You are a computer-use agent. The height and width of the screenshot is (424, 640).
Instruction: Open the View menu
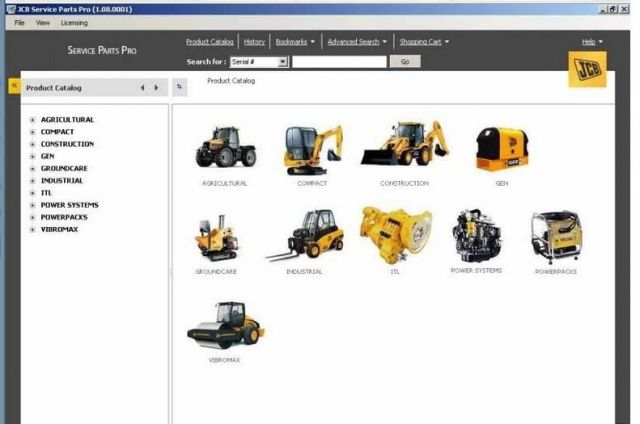coord(42,23)
